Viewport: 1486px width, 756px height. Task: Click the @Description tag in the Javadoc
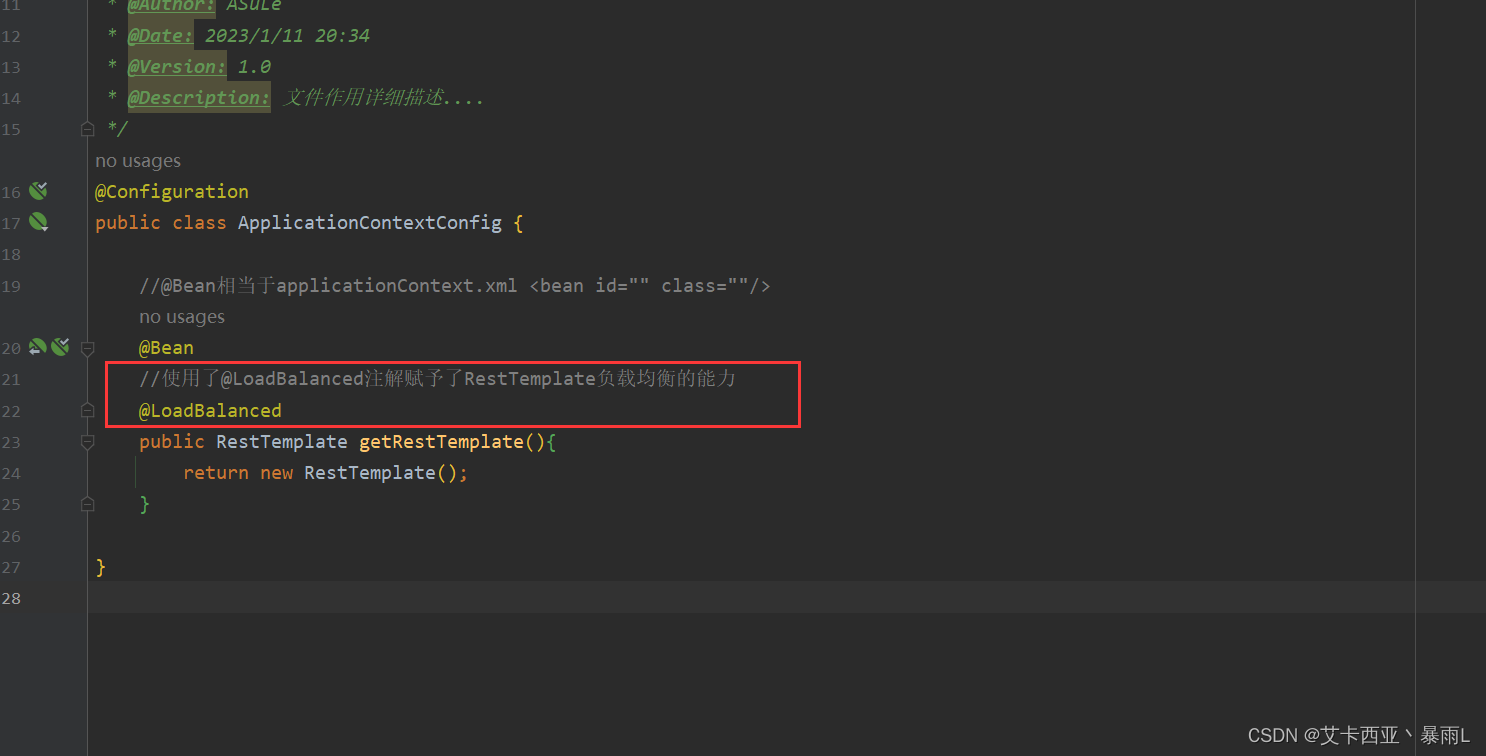[x=198, y=97]
